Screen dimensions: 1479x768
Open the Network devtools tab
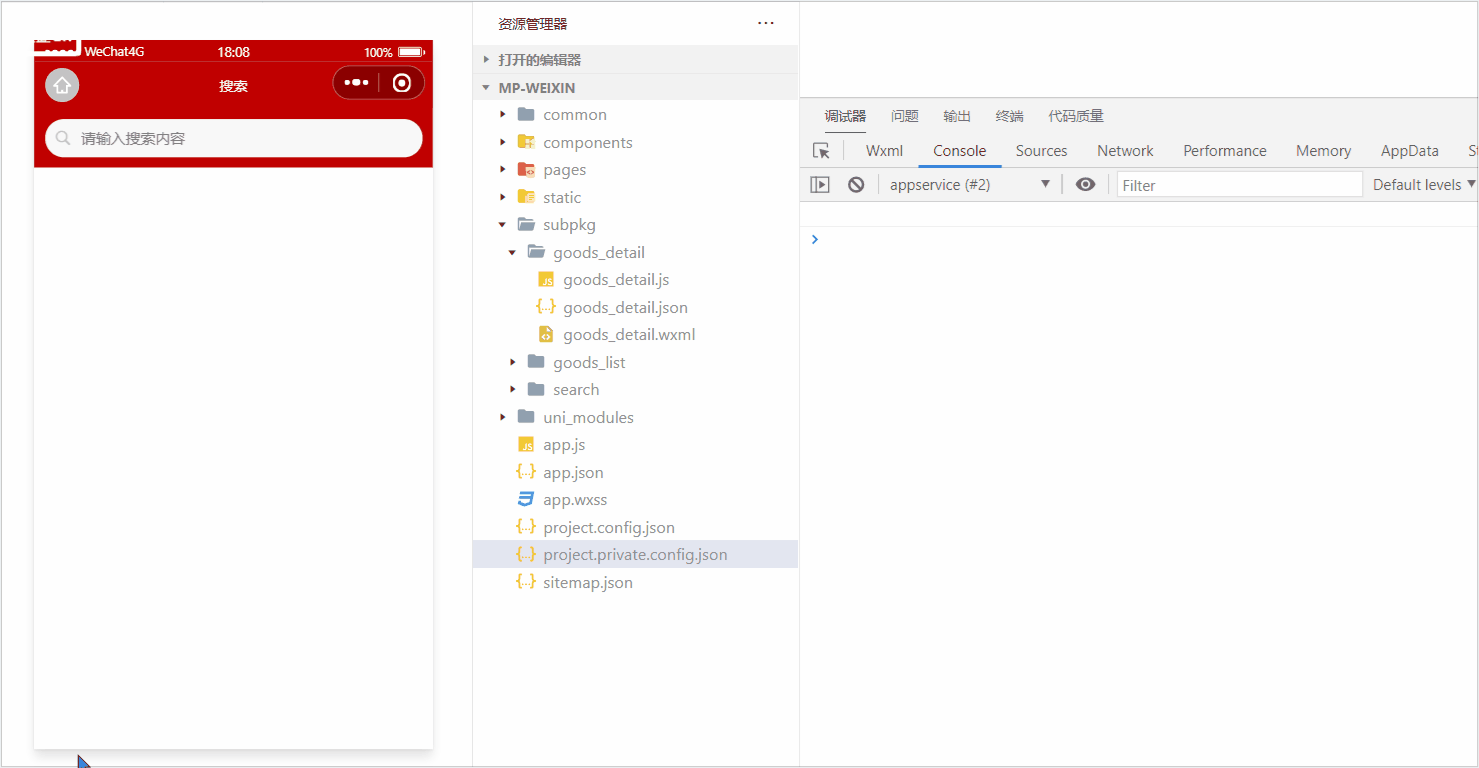[x=1125, y=151]
